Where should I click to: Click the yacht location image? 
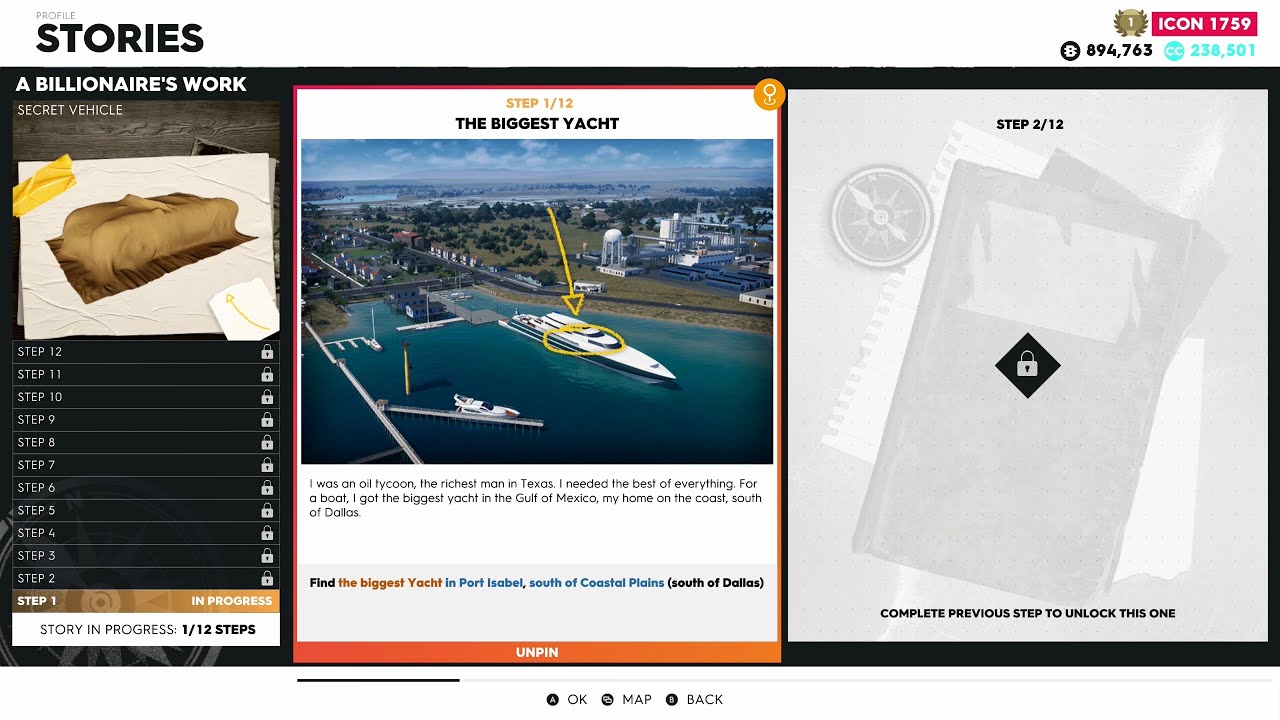pos(537,301)
